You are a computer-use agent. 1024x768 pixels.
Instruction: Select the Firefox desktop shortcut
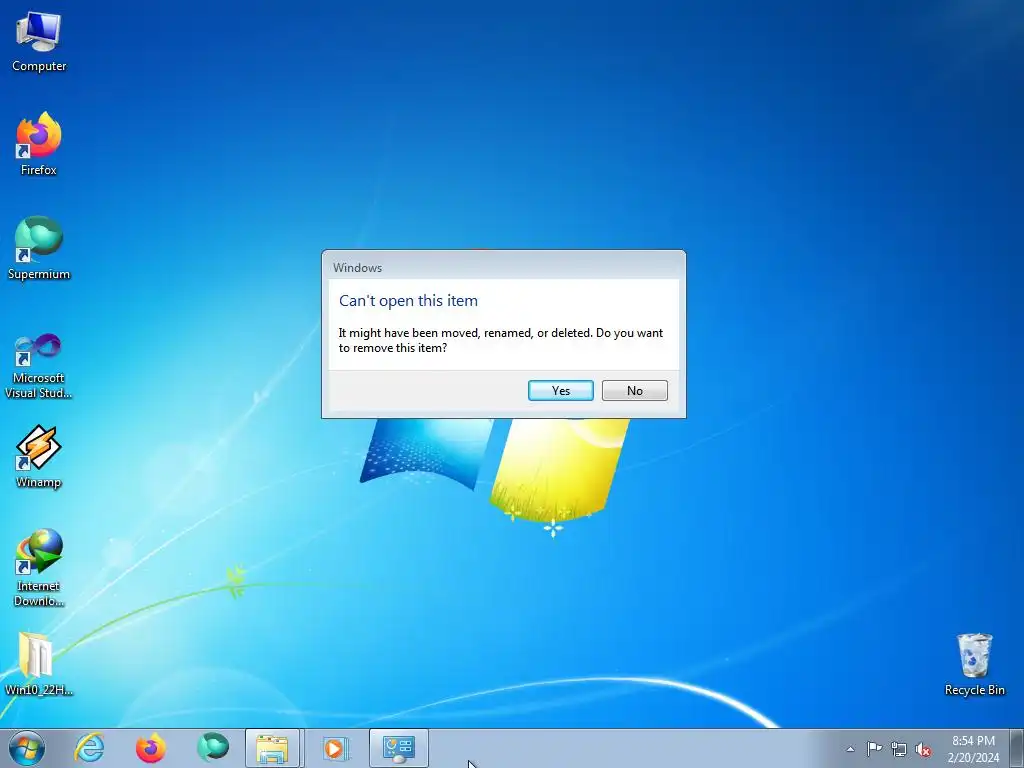pyautogui.click(x=39, y=144)
